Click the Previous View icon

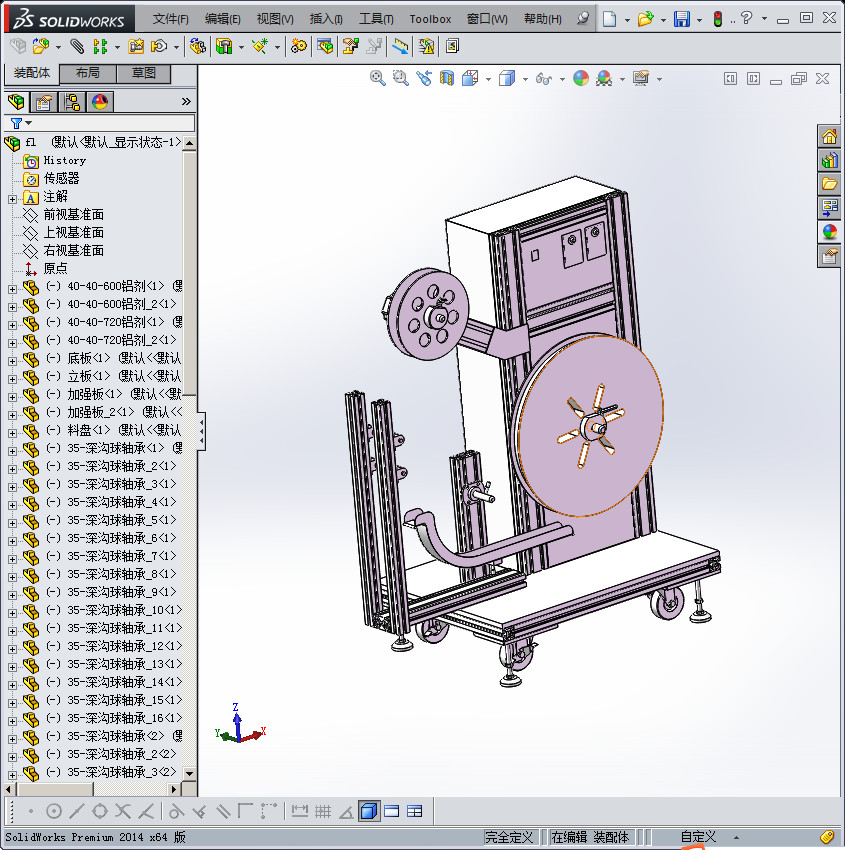(424, 79)
